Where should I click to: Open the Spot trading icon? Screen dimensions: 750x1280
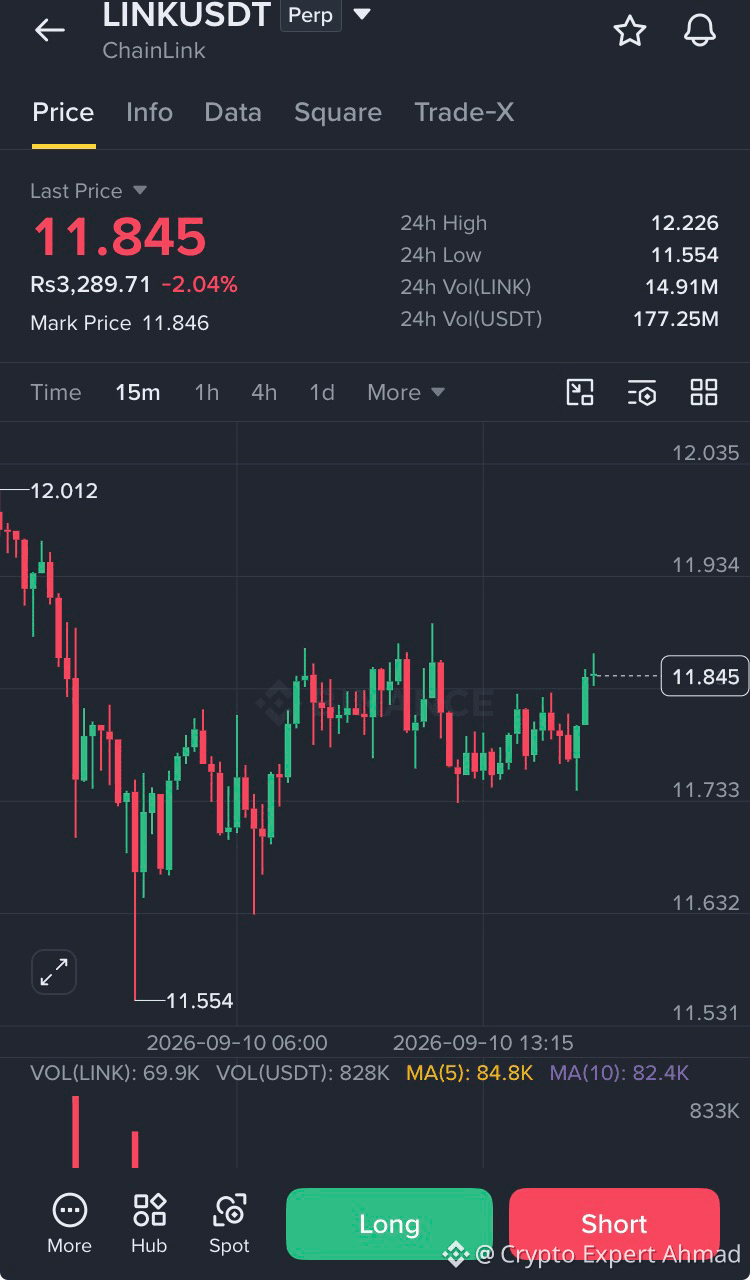pyautogui.click(x=229, y=1223)
